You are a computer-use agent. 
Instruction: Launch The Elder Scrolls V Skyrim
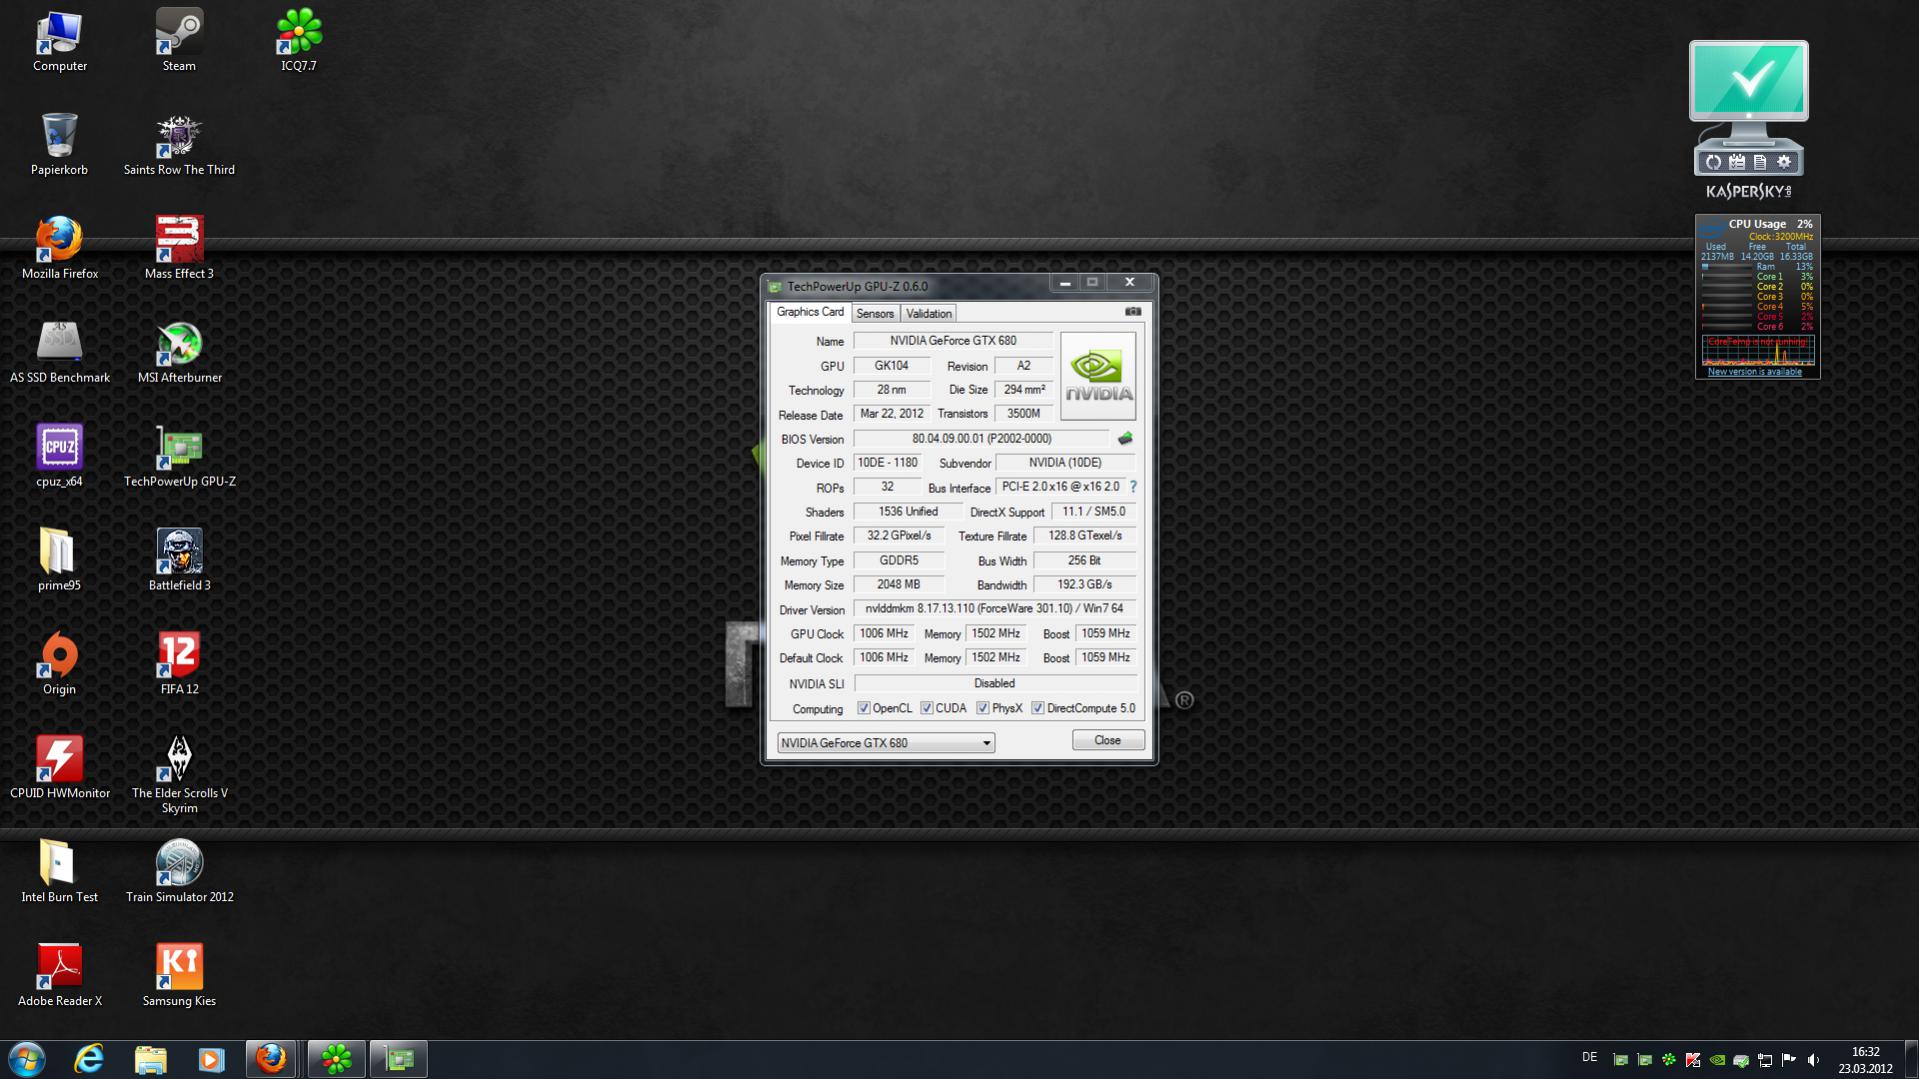click(x=179, y=776)
